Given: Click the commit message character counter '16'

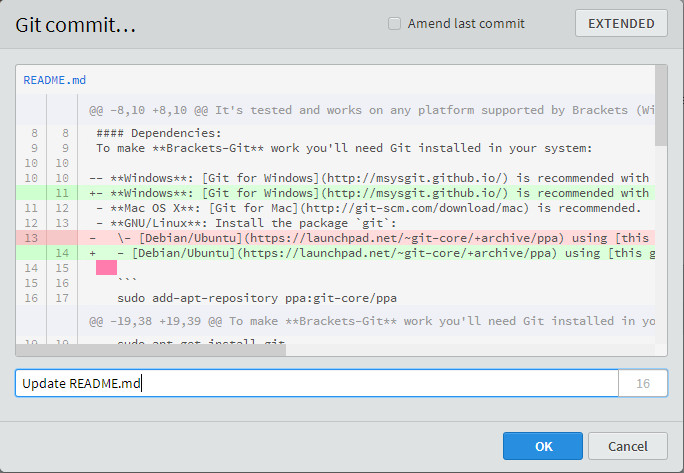Looking at the screenshot, I should point(643,383).
